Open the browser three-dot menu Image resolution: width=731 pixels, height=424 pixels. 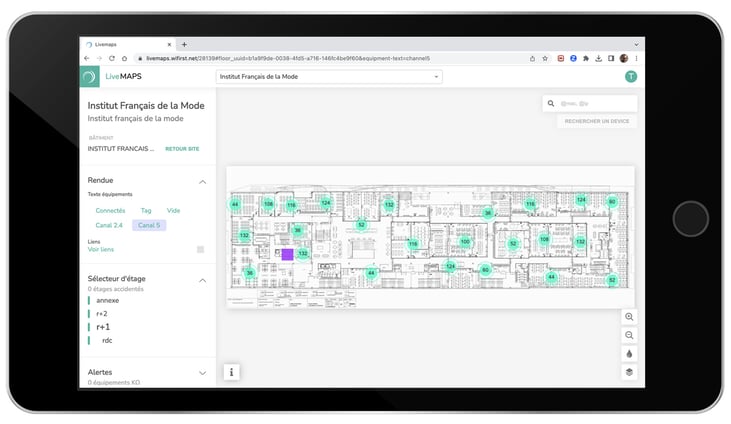point(636,58)
